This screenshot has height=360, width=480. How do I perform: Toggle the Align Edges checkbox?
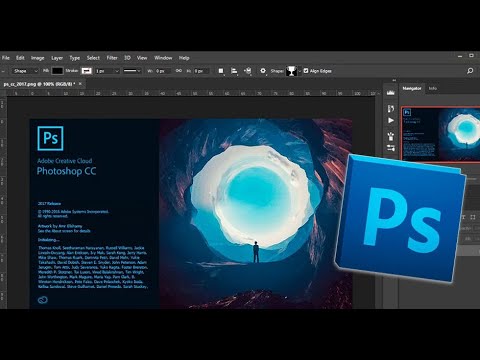tap(306, 71)
